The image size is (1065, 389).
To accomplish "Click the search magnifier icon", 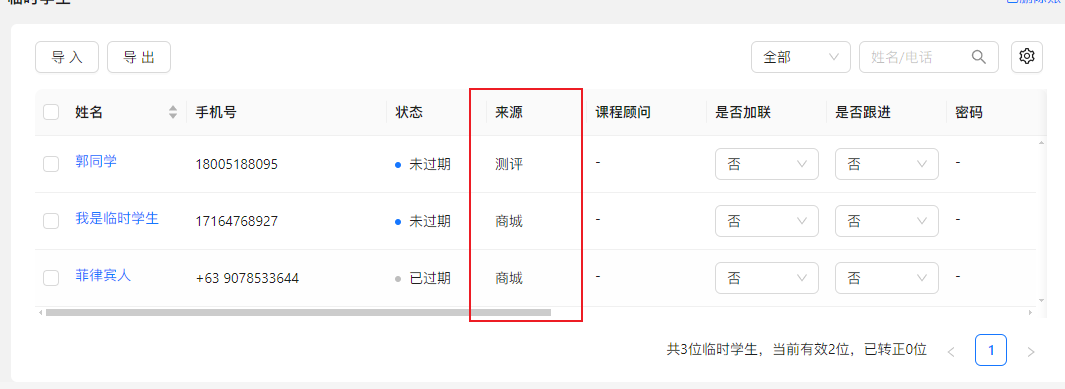I will click(x=979, y=57).
